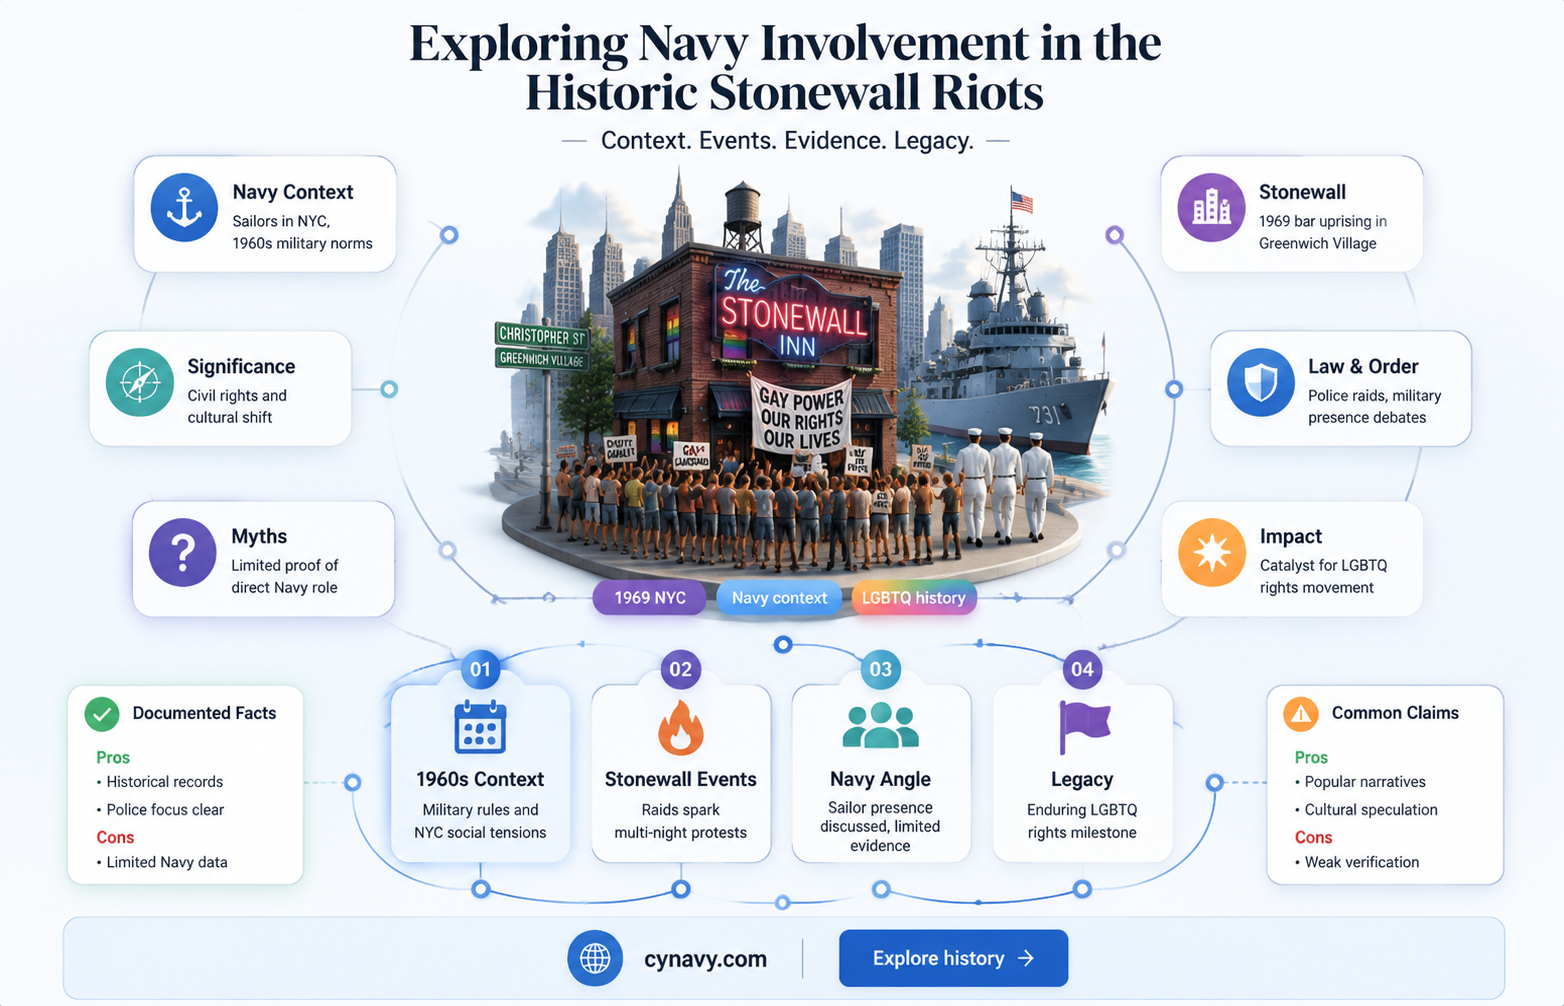Click the anchor icon for Navy Context

pyautogui.click(x=184, y=208)
